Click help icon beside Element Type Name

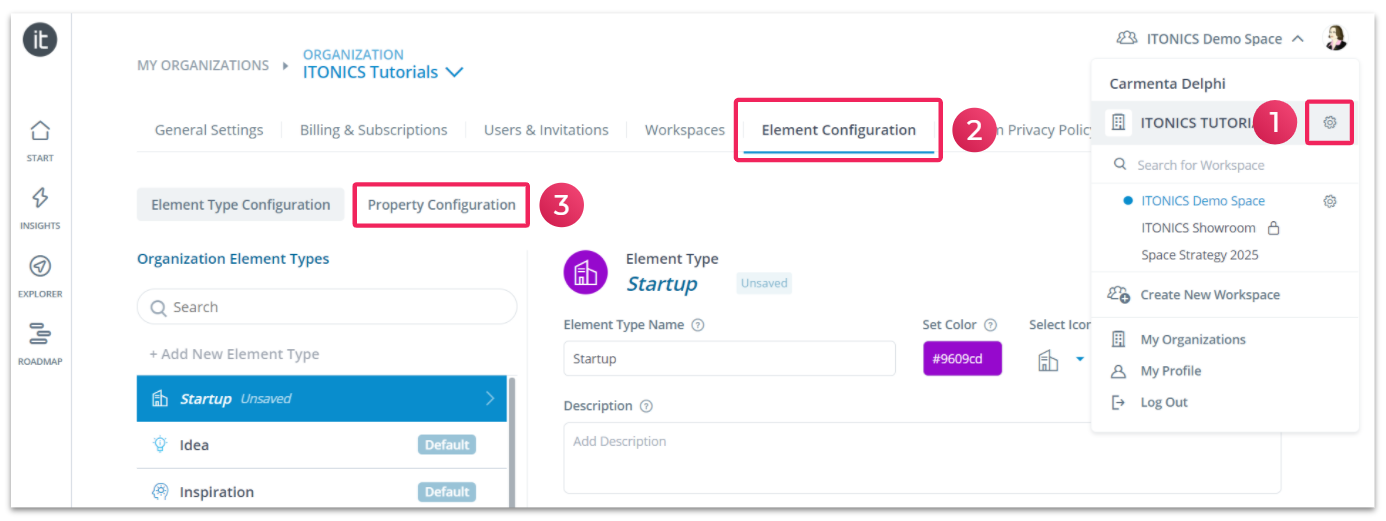coord(698,325)
